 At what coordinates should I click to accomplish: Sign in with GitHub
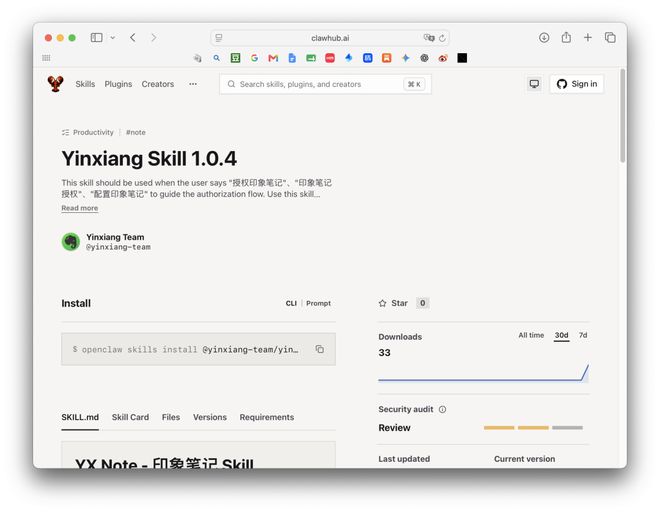coord(577,84)
